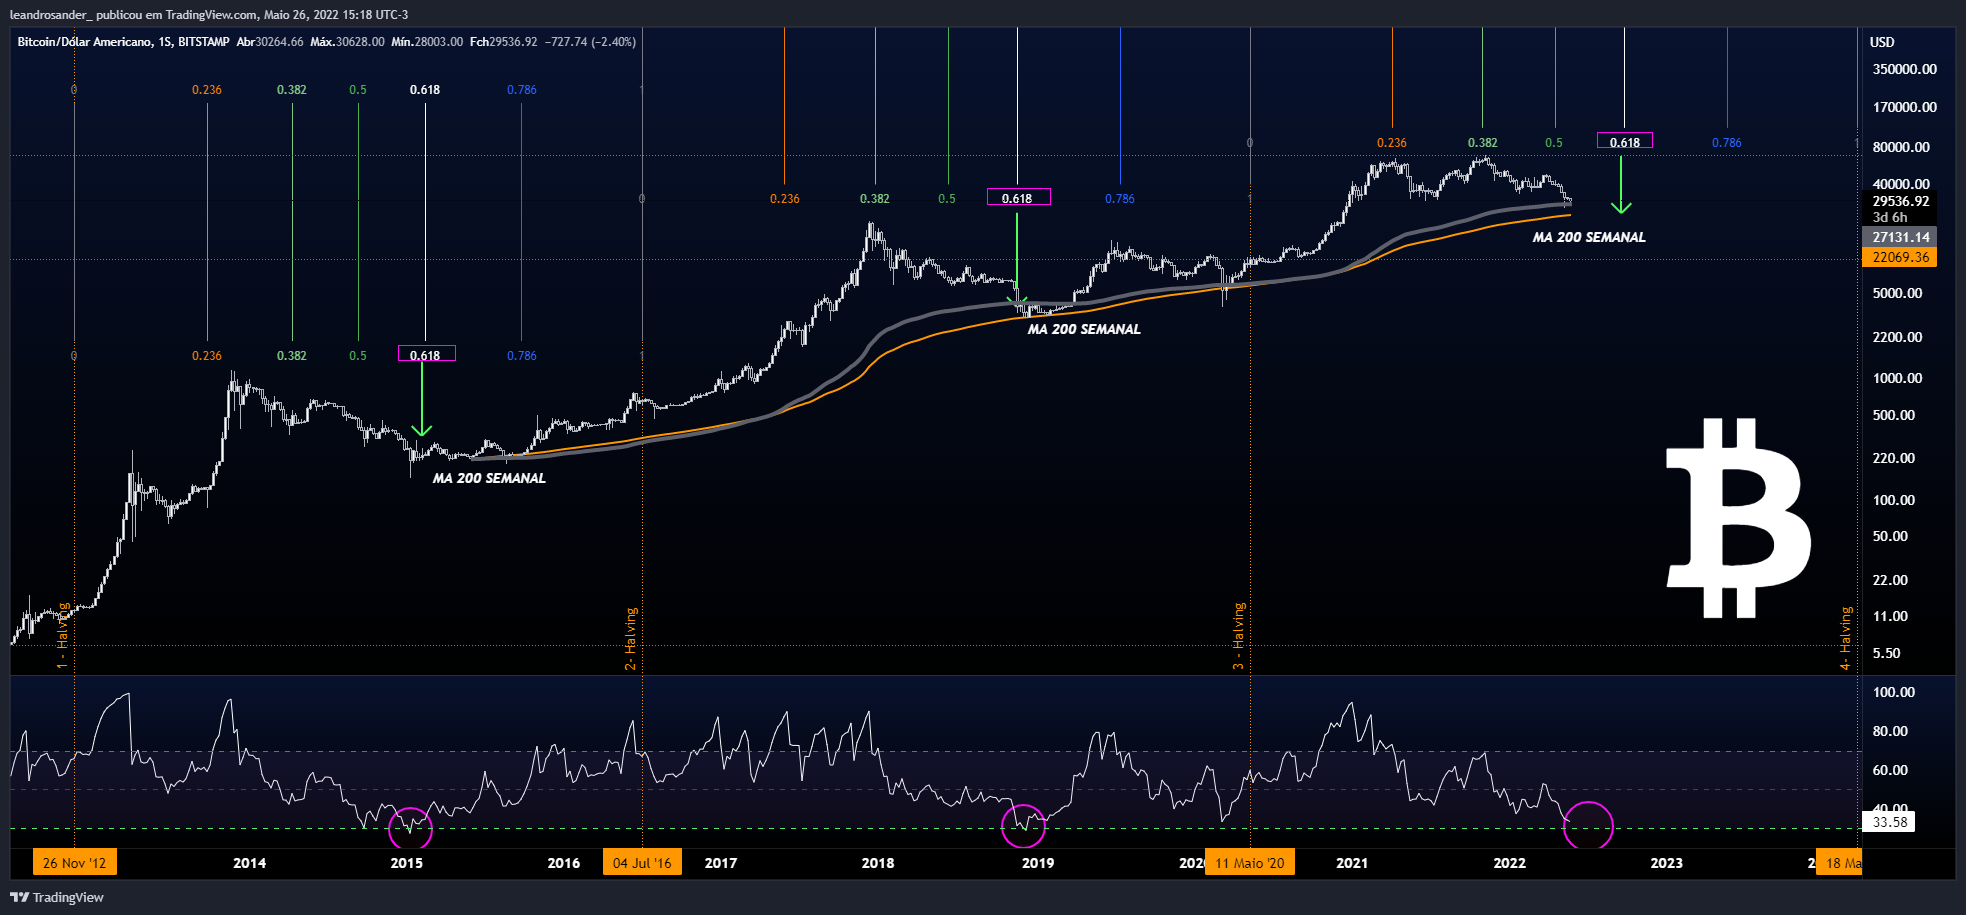Click the 220.00 price axis label

tap(1894, 458)
